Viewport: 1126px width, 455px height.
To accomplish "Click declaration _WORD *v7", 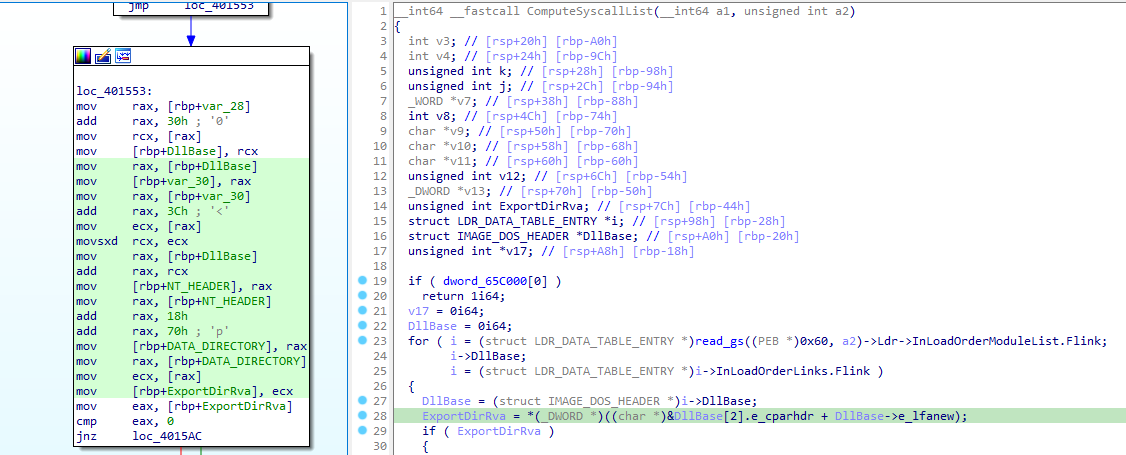I will point(439,101).
